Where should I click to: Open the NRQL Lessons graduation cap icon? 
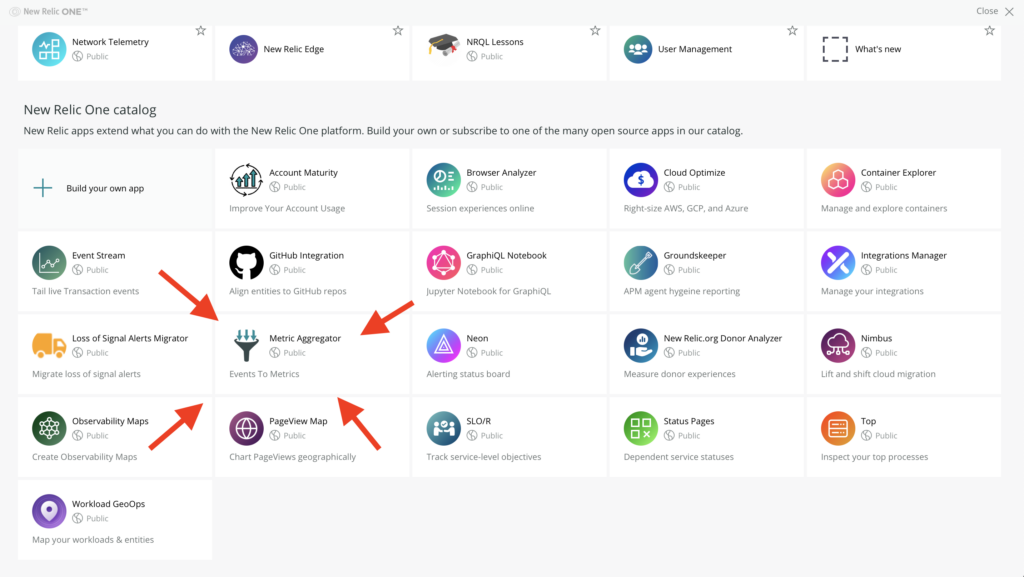click(443, 46)
